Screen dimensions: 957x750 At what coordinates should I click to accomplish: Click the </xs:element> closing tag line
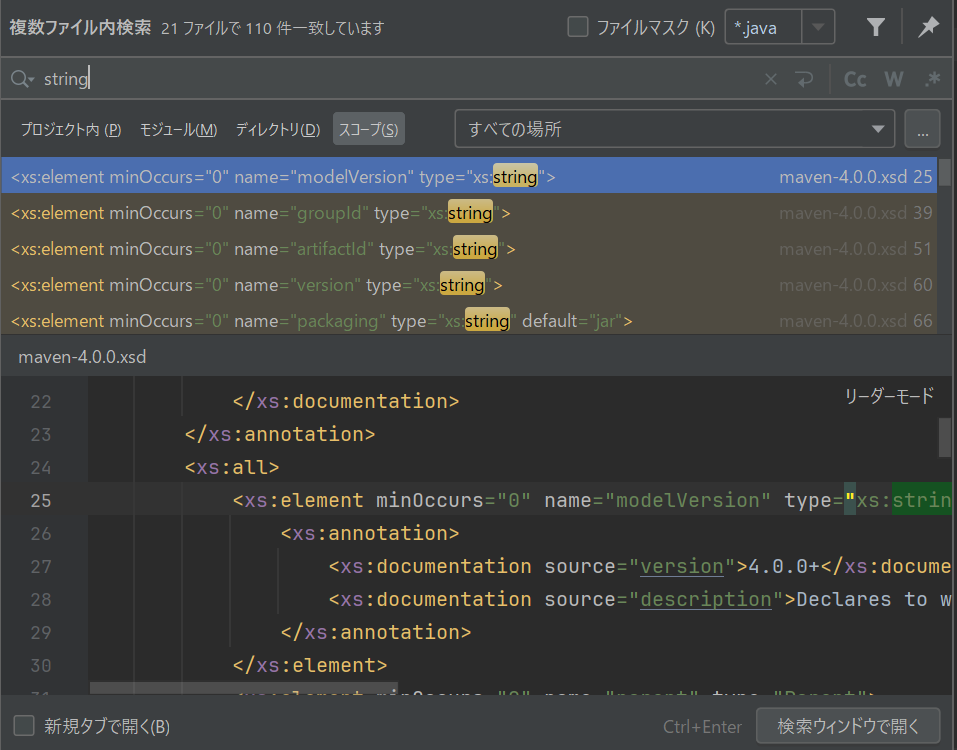tap(310, 666)
